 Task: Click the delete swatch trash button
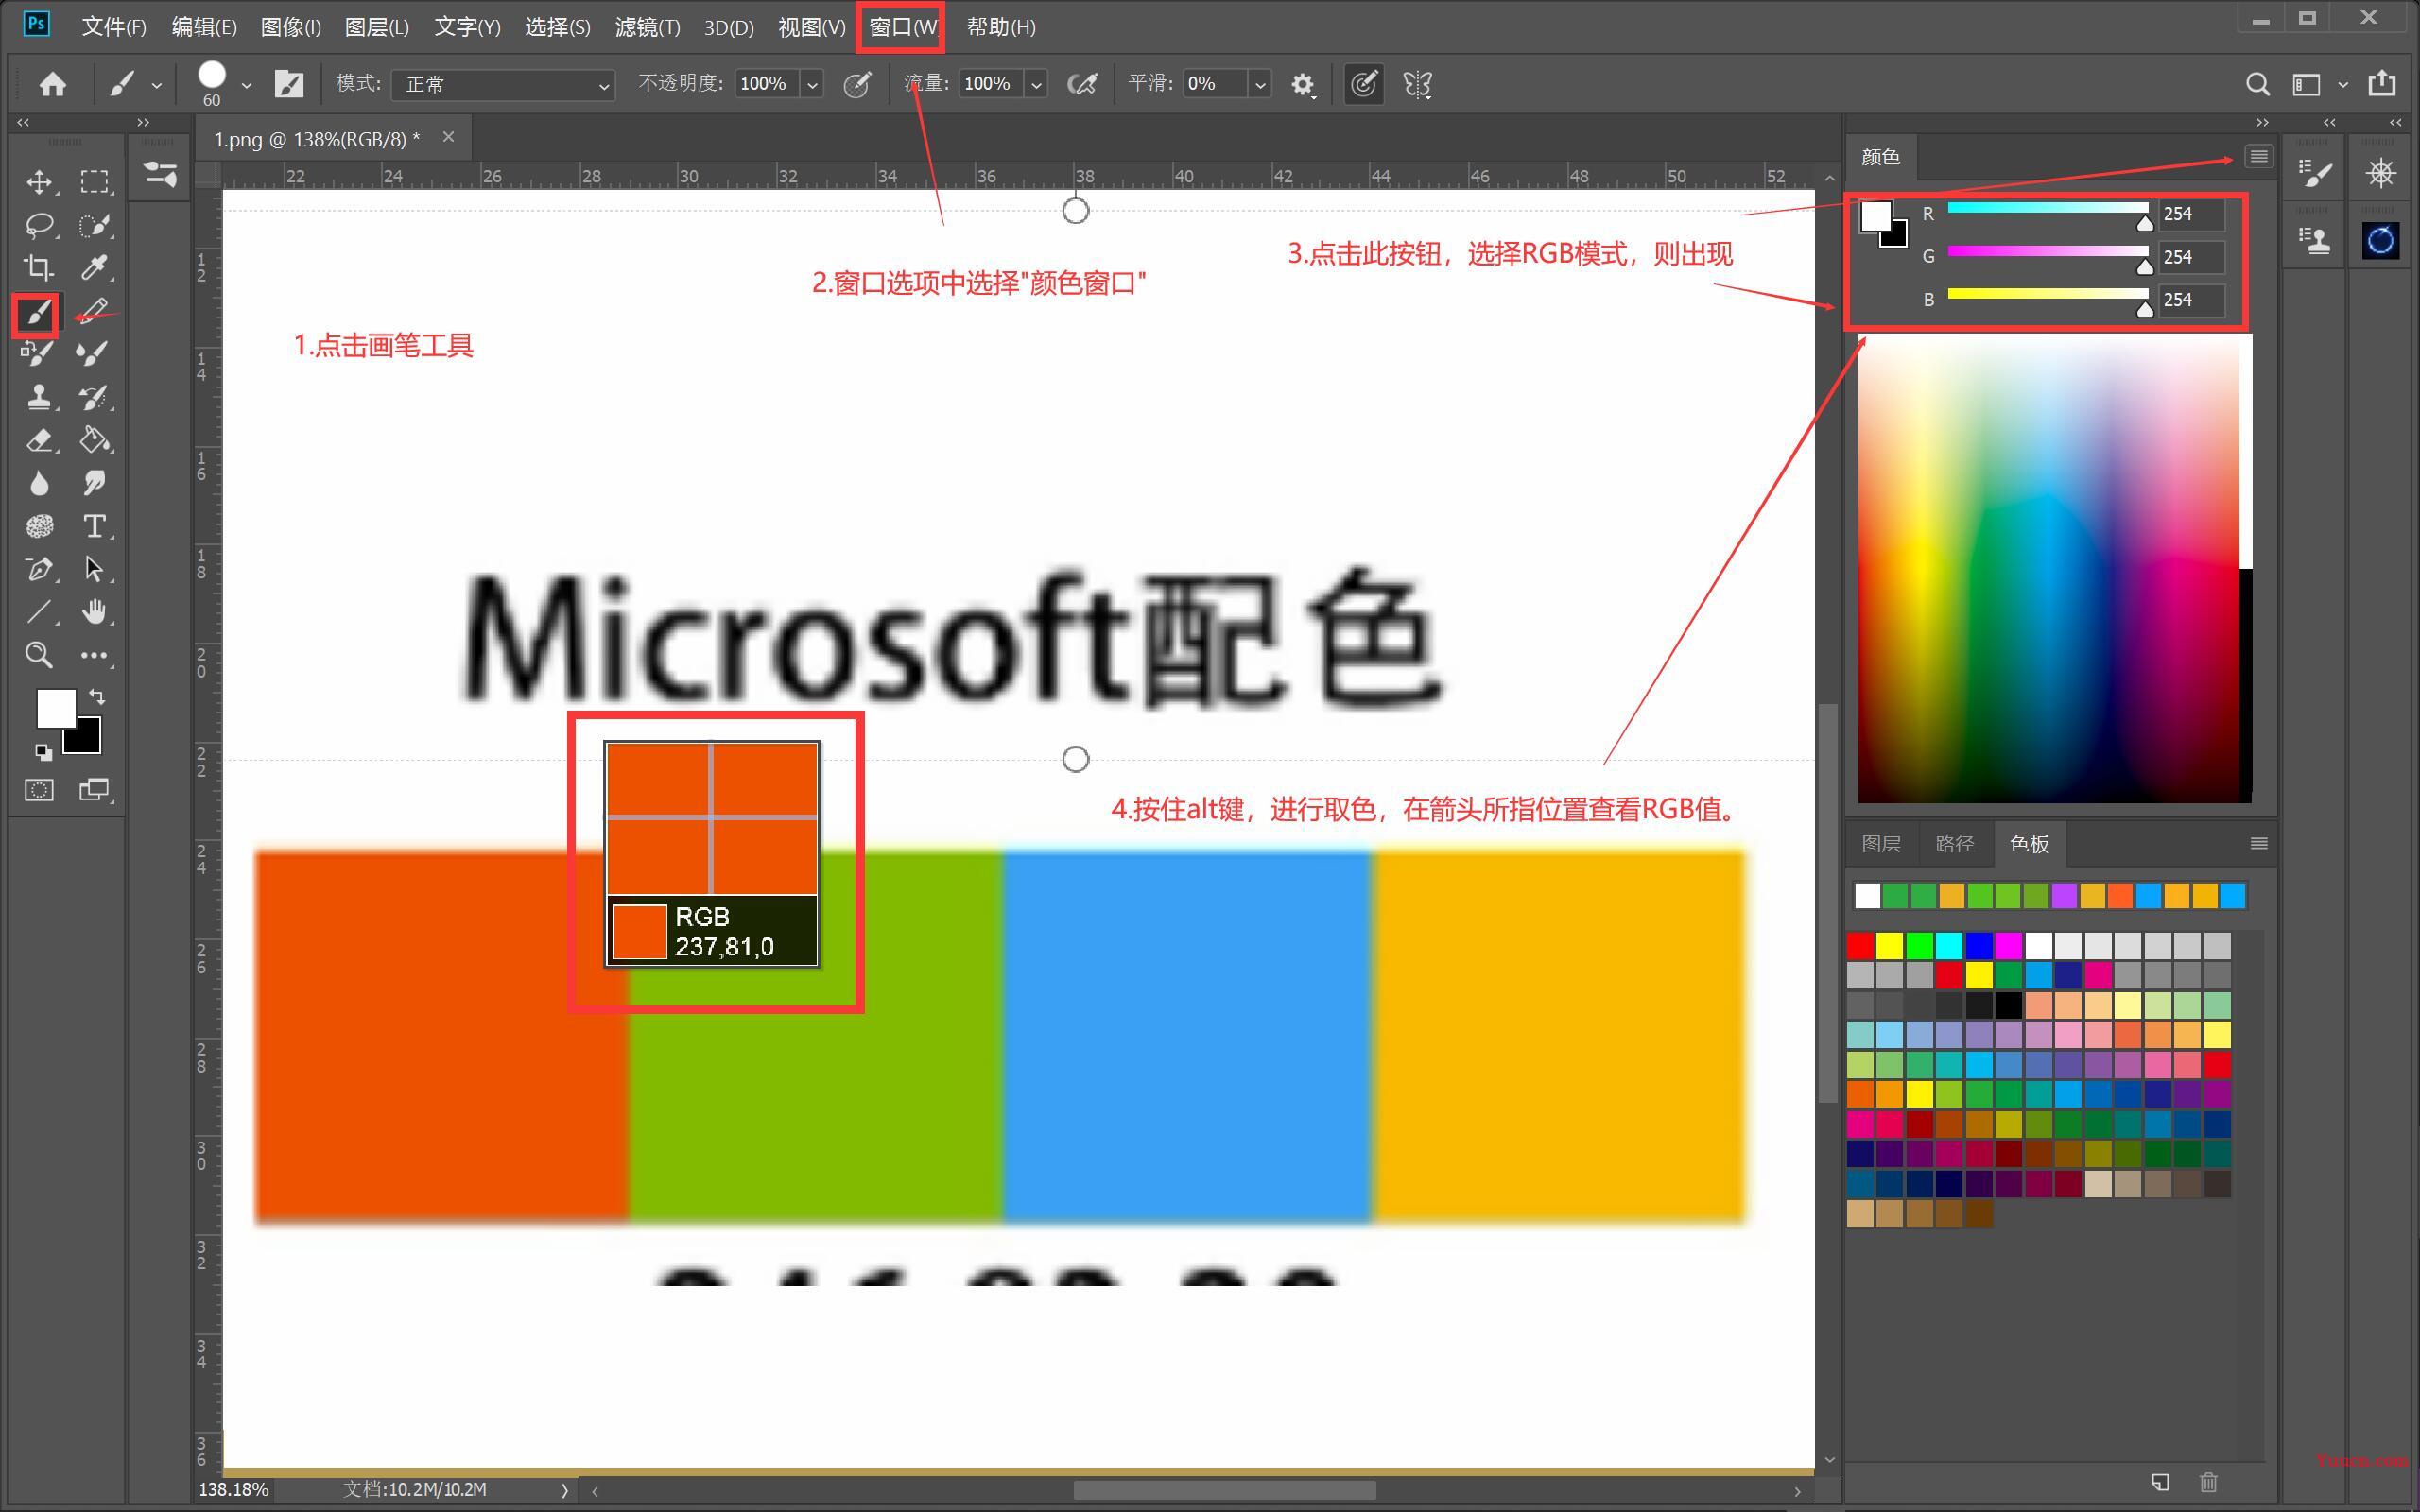[2209, 1482]
